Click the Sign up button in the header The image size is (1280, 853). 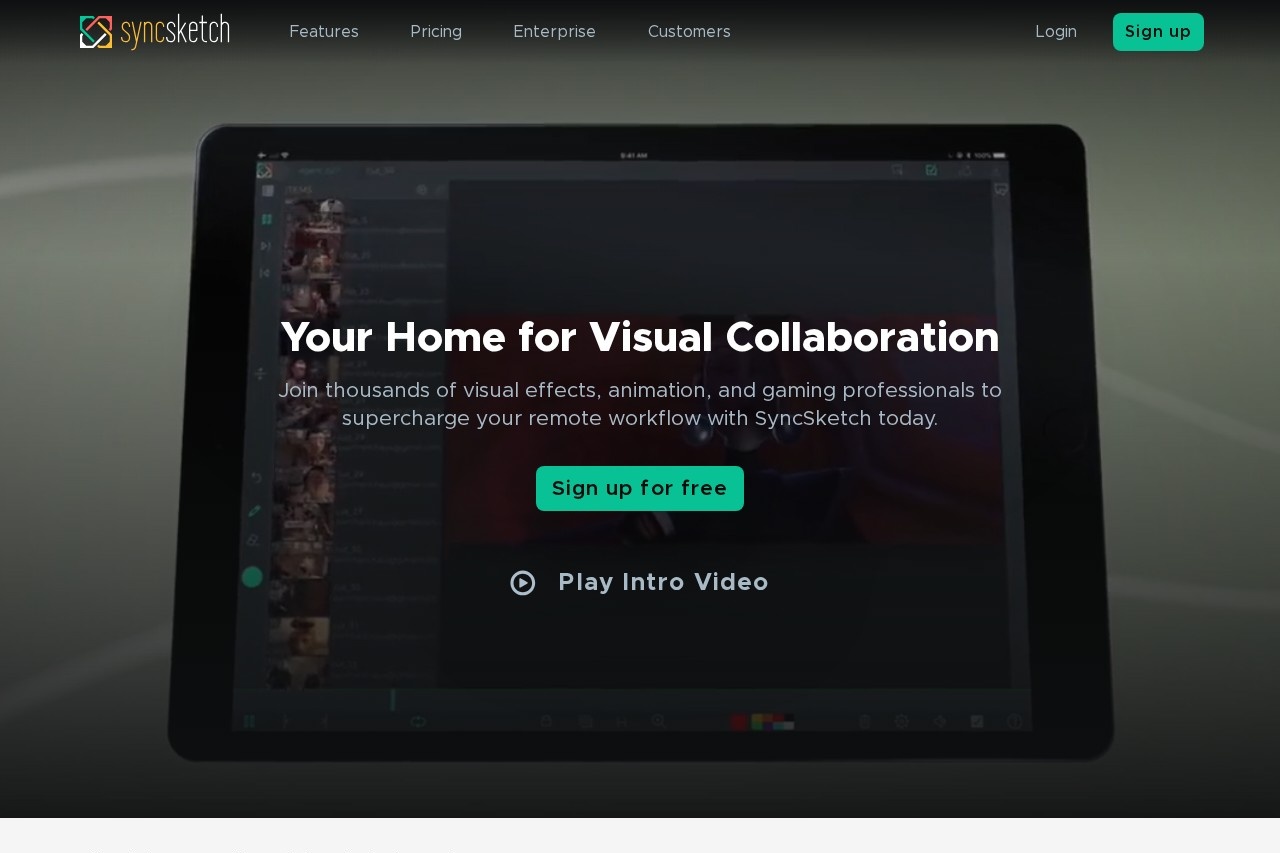pos(1158,32)
